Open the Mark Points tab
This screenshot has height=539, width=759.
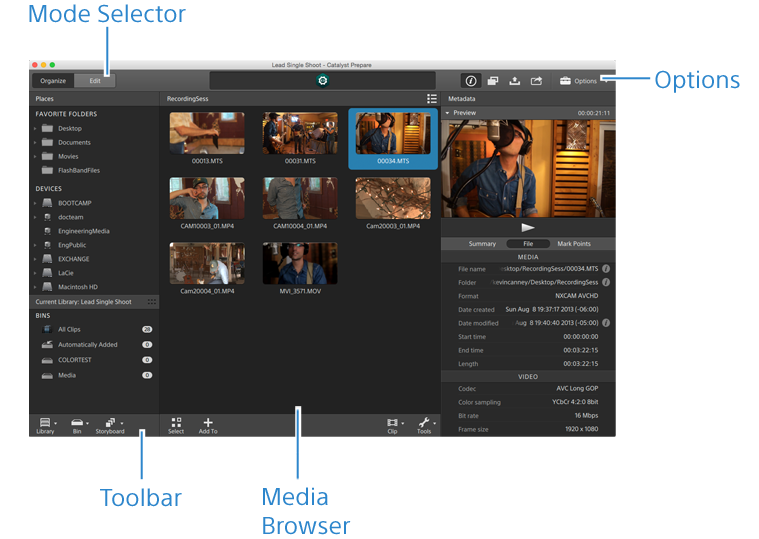point(573,243)
